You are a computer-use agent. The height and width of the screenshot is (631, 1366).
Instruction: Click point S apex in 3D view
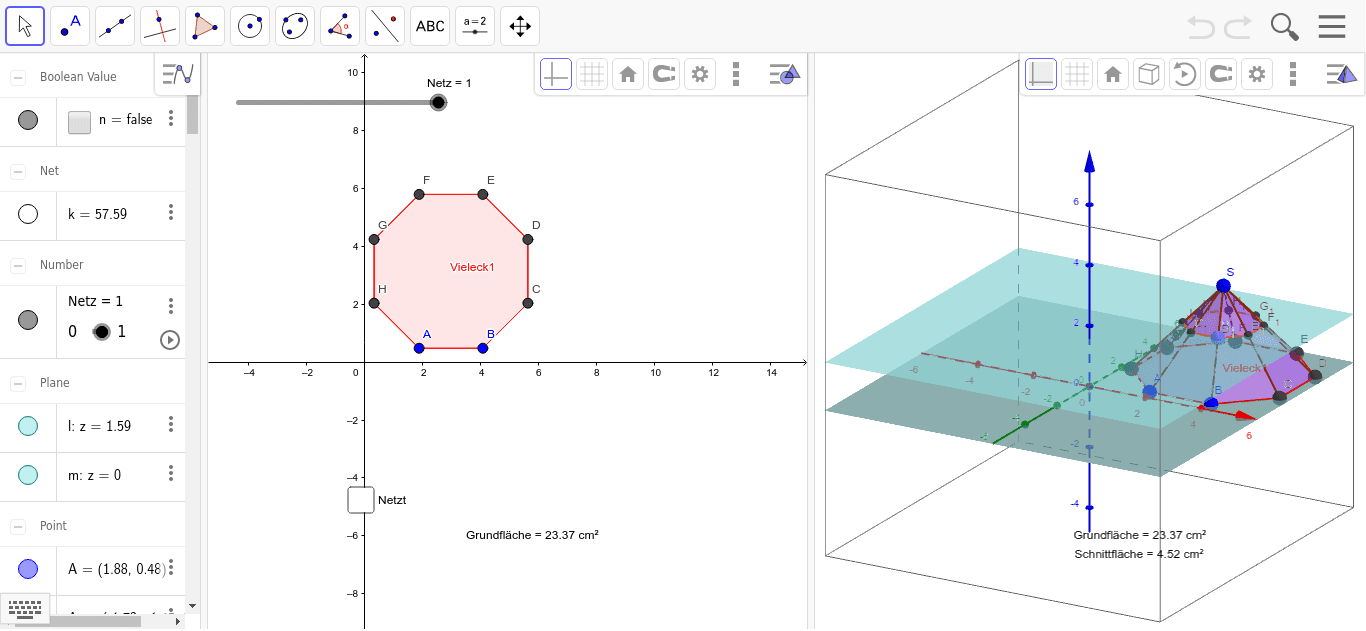coord(1224,286)
